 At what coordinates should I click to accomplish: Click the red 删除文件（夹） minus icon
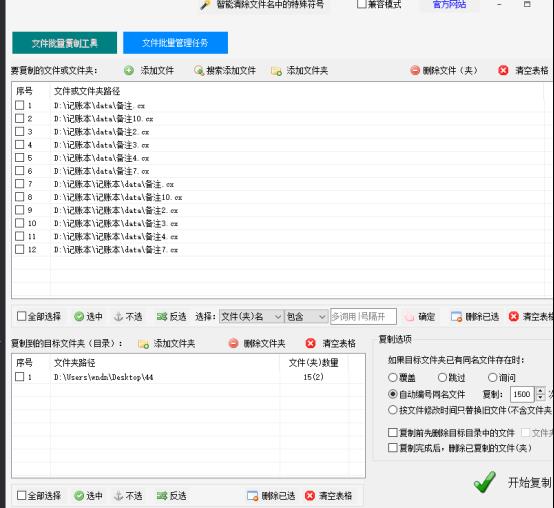pyautogui.click(x=415, y=71)
